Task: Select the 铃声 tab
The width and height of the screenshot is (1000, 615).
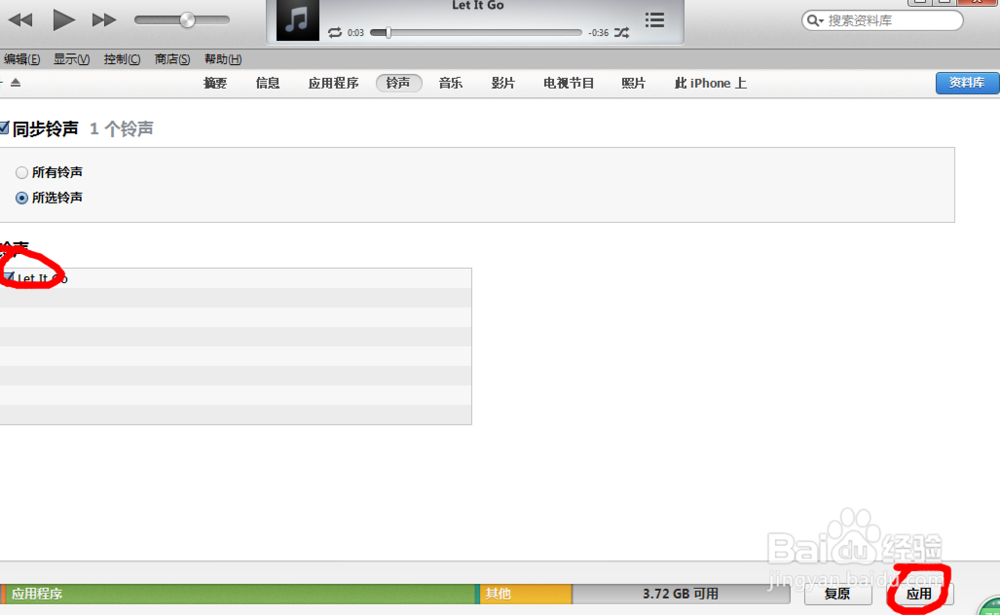Action: 399,83
